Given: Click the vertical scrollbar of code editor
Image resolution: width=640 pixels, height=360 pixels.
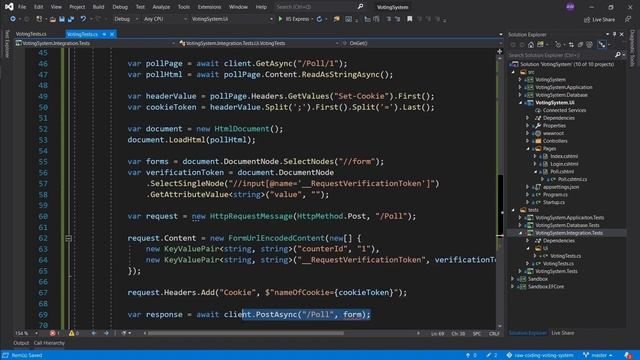Looking at the screenshot, I should pyautogui.click(x=500, y=206).
